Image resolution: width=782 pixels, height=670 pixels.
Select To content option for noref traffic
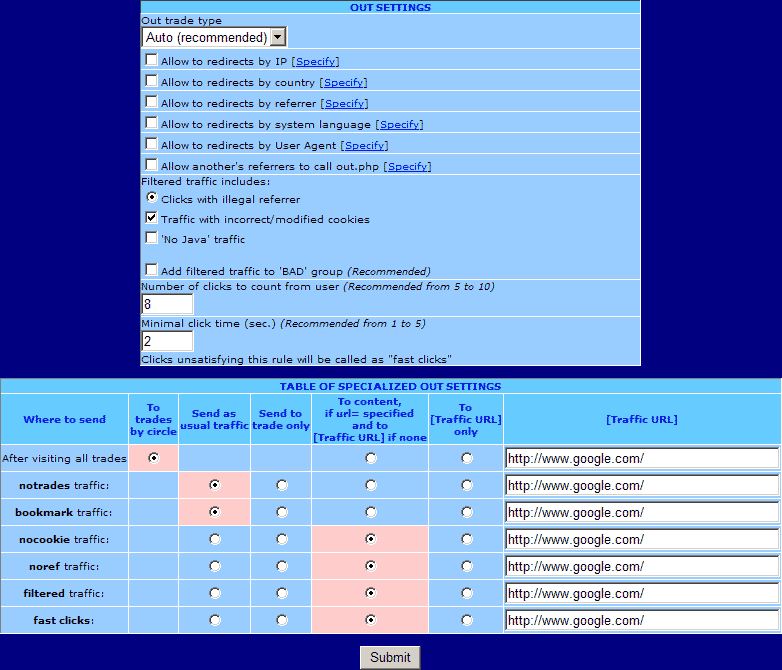pyautogui.click(x=371, y=566)
